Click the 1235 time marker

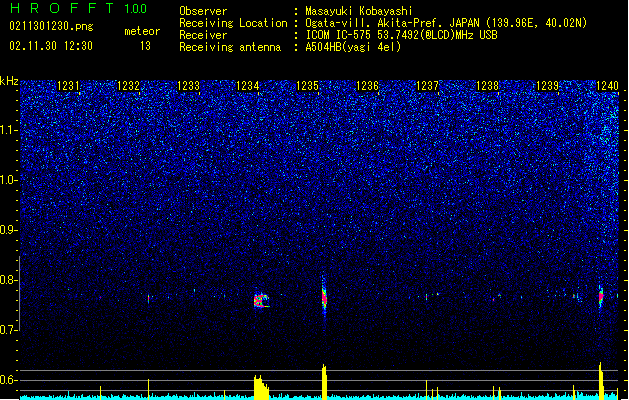pos(307,86)
